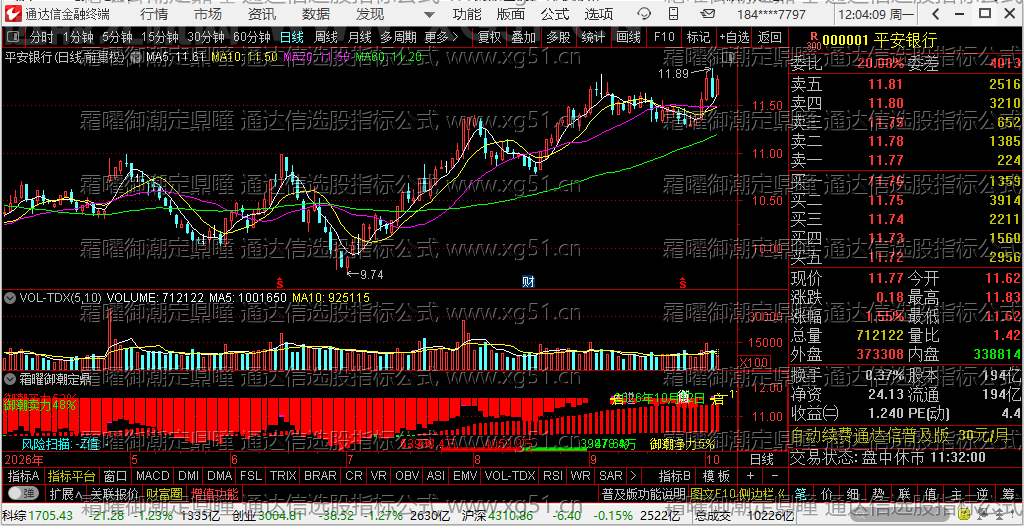1024x526 pixels.
Task: Toggle the 弹 pill switch in the bottom left
Action: 23,492
